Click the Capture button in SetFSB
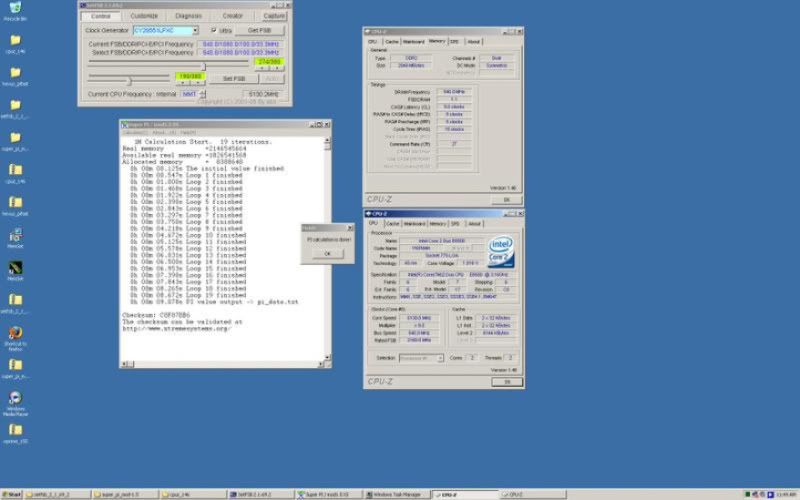The width and height of the screenshot is (800, 500). click(x=274, y=16)
